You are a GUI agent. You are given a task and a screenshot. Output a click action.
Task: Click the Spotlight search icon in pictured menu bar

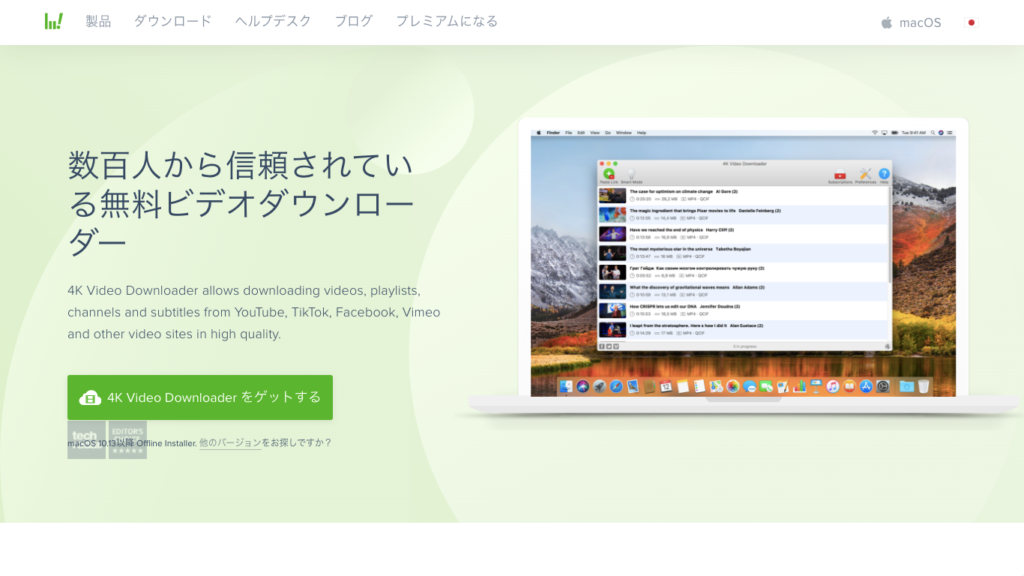[x=933, y=133]
